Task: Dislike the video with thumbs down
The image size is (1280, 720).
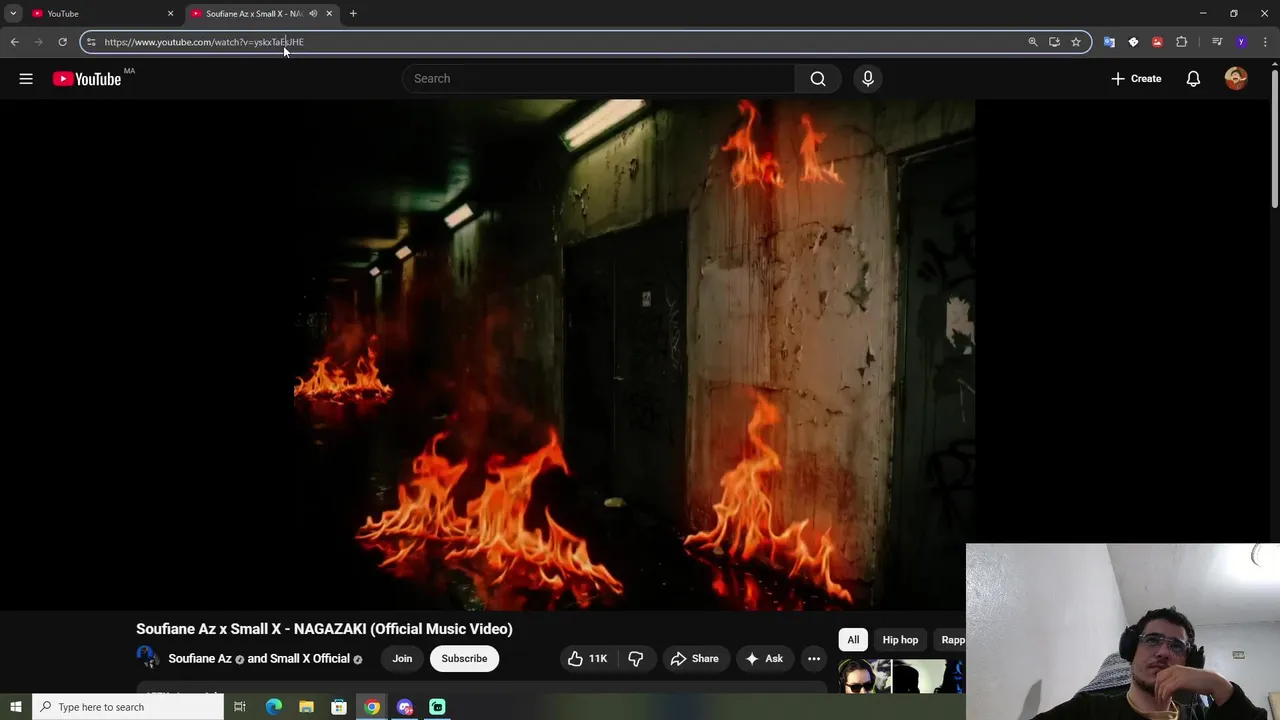Action: (x=636, y=658)
